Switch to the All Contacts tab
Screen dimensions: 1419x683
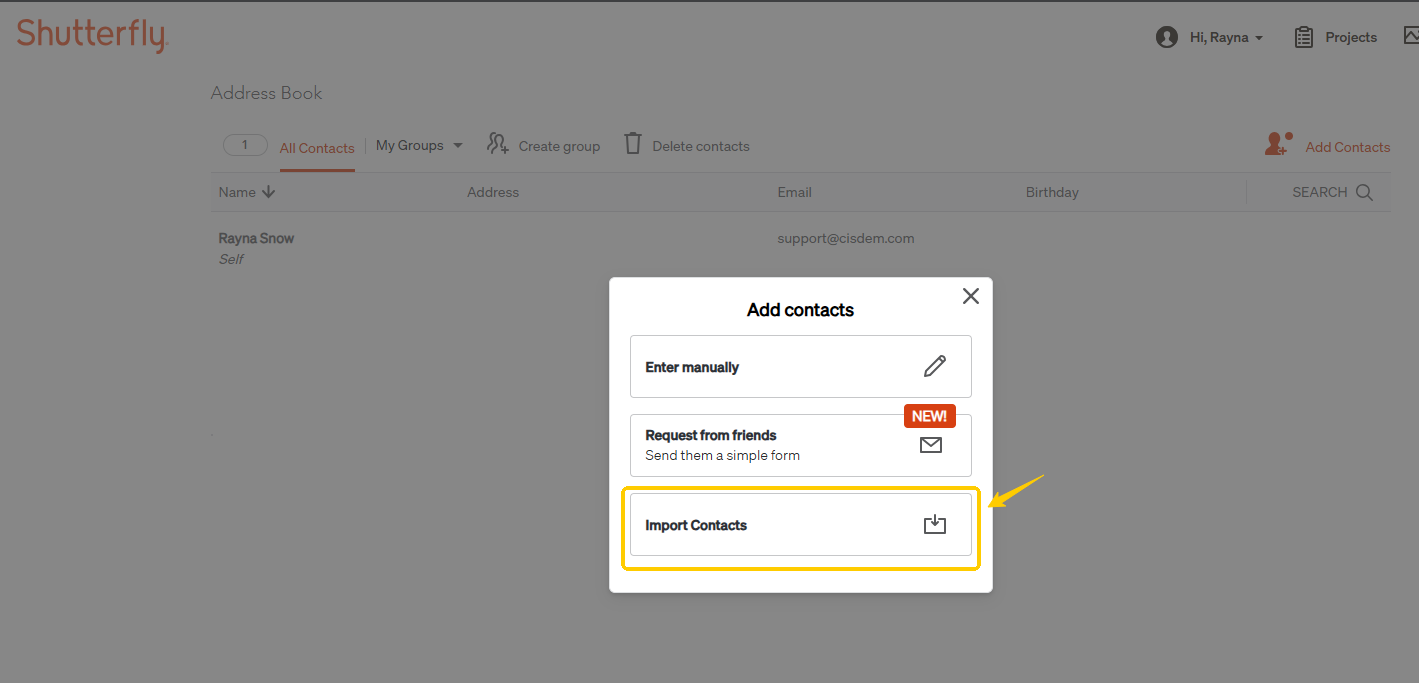point(317,148)
